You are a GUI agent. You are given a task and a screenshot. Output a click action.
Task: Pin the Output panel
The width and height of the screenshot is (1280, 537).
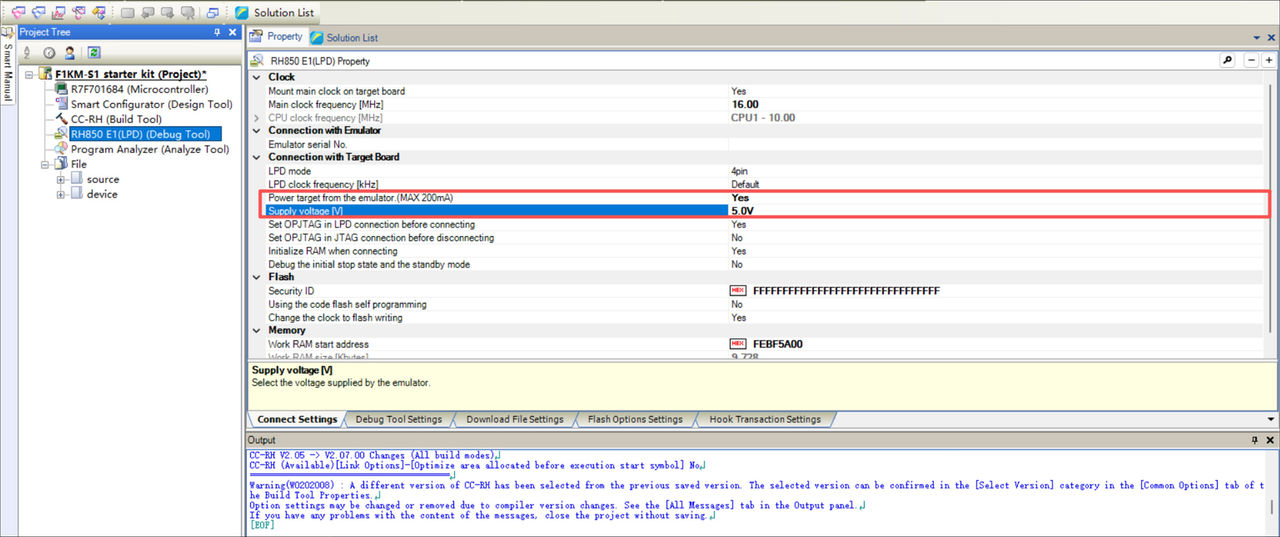click(x=1256, y=440)
